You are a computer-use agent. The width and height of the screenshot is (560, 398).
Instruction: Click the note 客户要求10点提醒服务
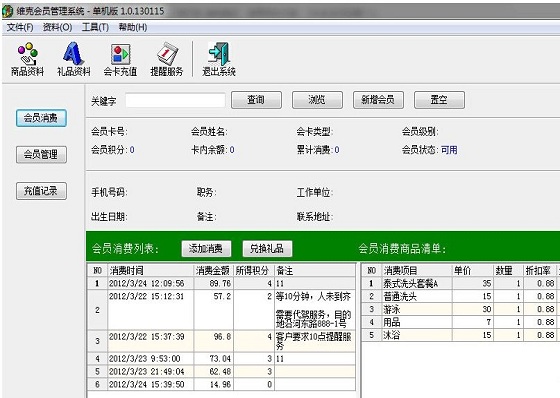pos(313,341)
